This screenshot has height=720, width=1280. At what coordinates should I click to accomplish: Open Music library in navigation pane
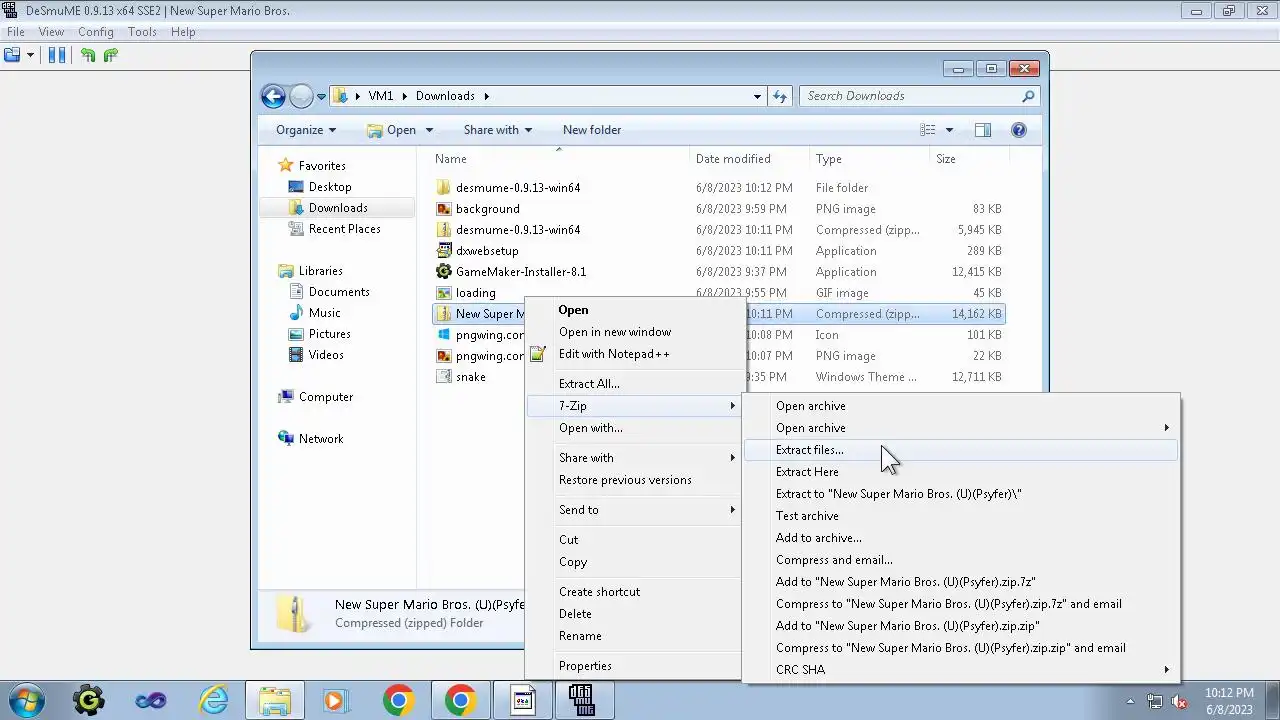click(324, 313)
